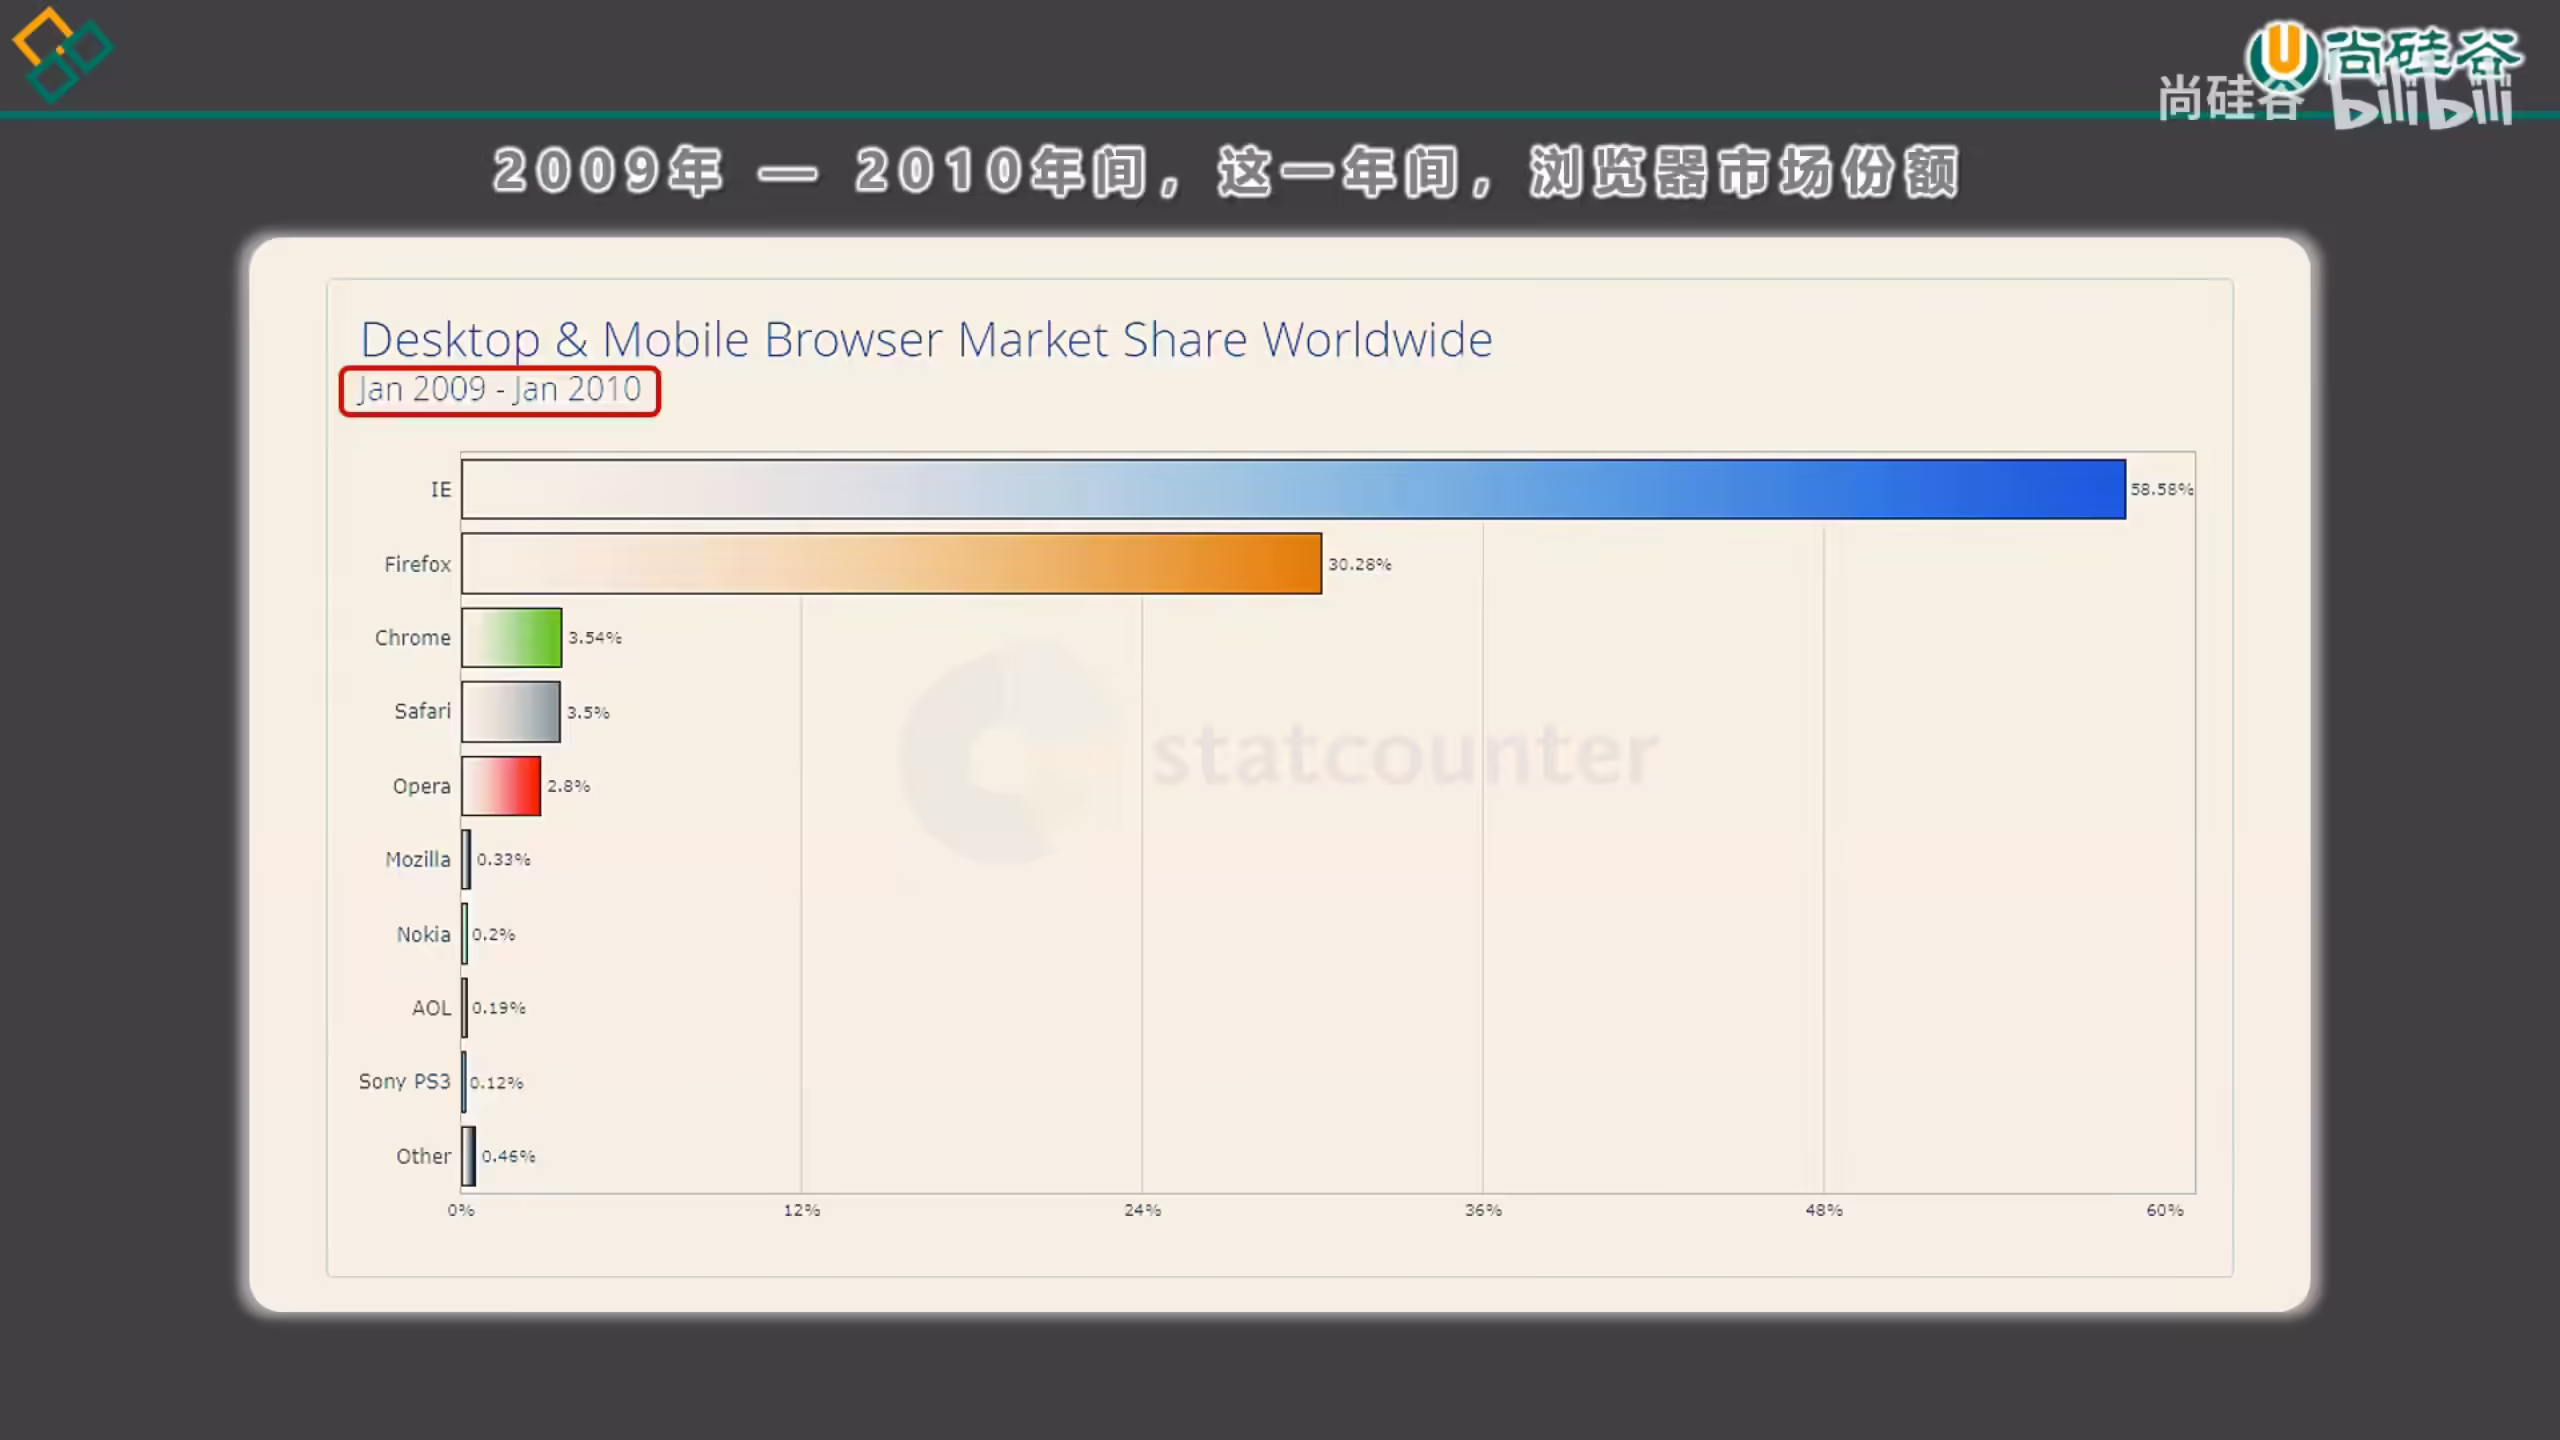Viewport: 2560px width, 1440px height.
Task: Click the green U logo badge
Action: (x=2283, y=54)
